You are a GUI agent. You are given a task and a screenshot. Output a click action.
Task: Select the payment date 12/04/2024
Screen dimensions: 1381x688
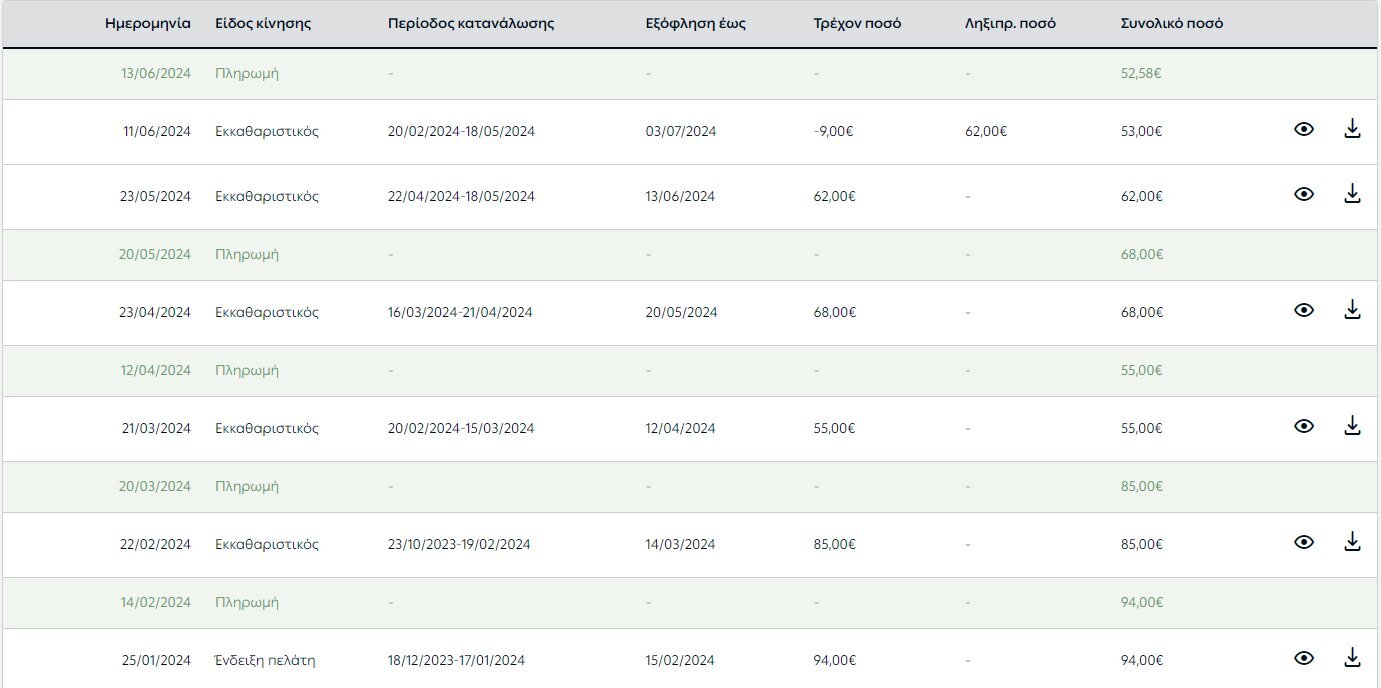point(156,370)
